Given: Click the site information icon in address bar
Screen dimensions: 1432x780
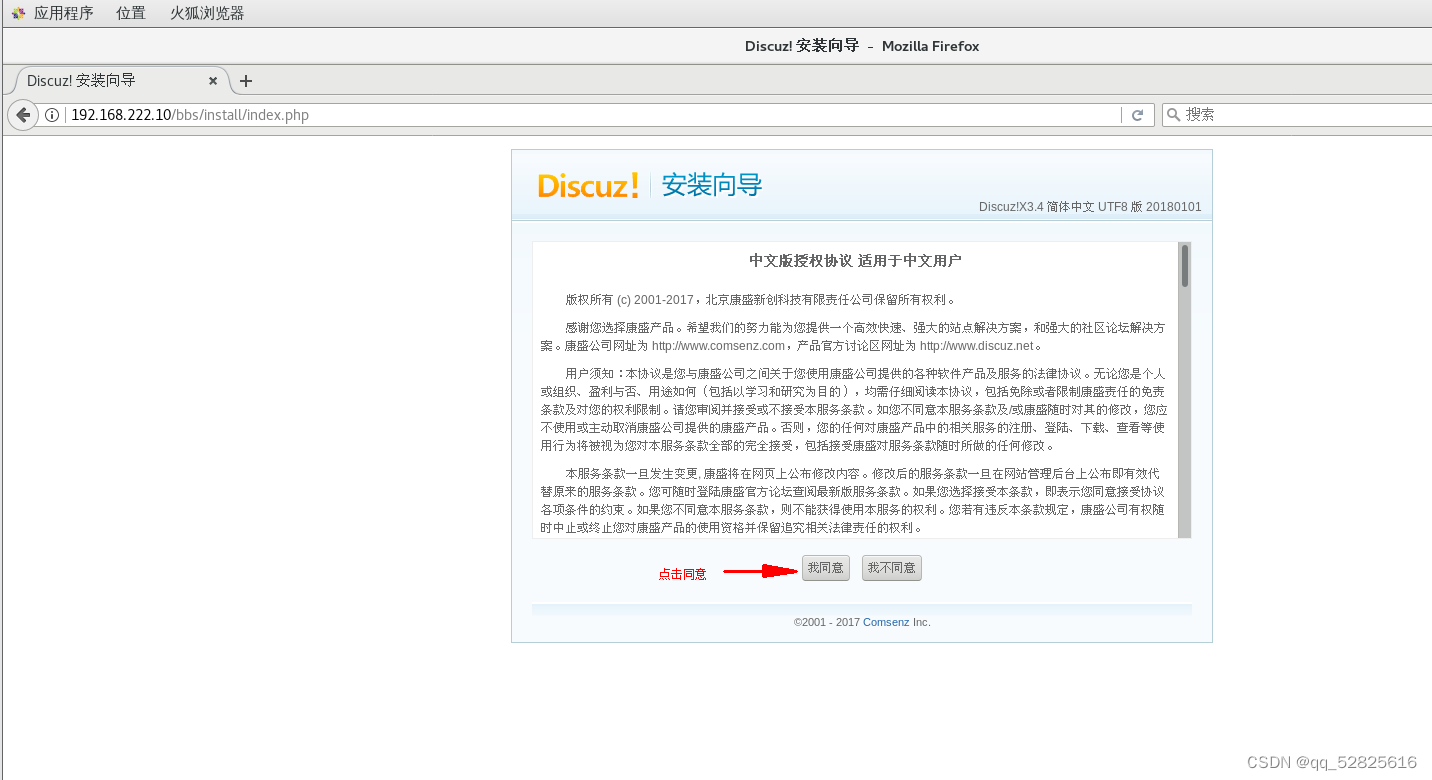Looking at the screenshot, I should pos(52,115).
